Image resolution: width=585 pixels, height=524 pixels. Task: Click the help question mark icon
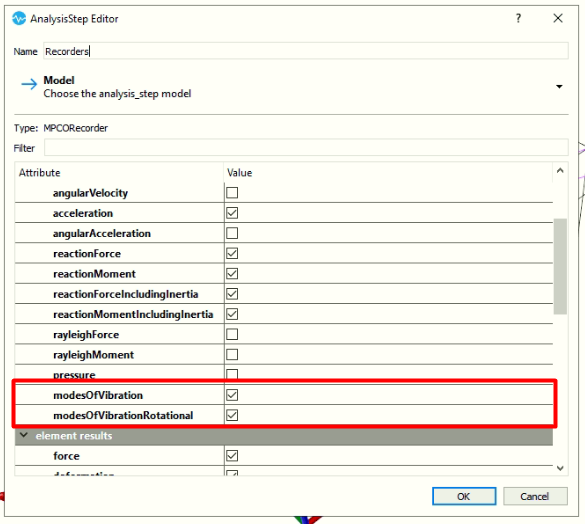(518, 18)
